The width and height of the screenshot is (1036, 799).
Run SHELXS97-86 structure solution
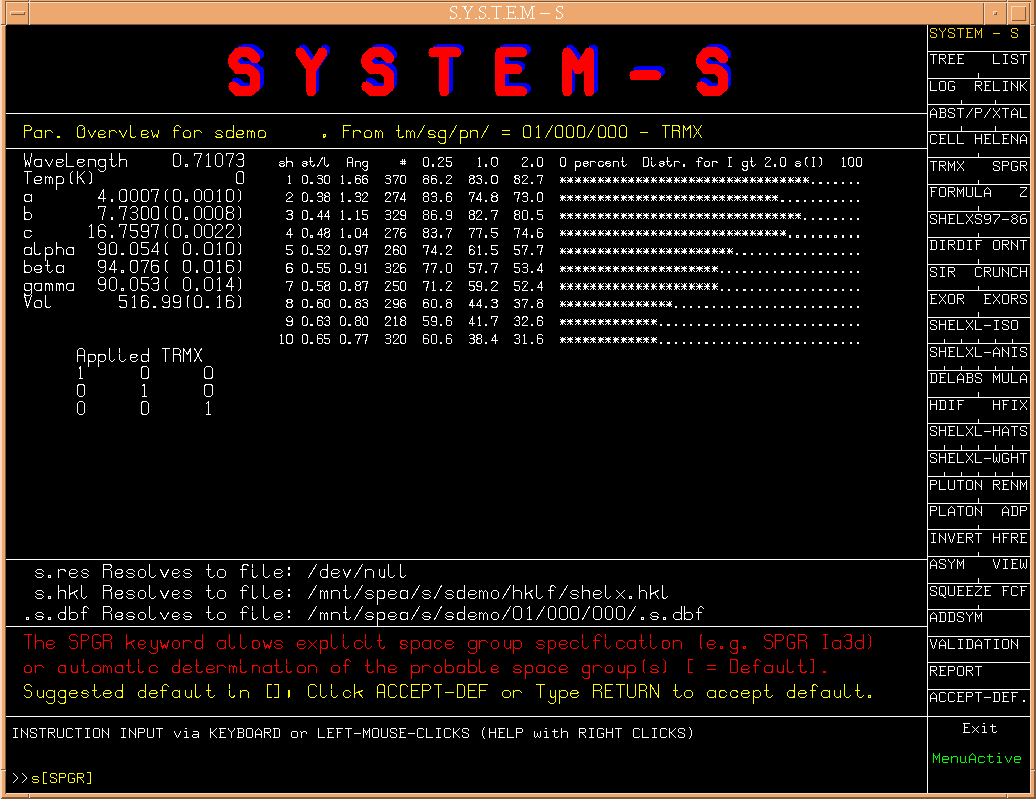977,219
